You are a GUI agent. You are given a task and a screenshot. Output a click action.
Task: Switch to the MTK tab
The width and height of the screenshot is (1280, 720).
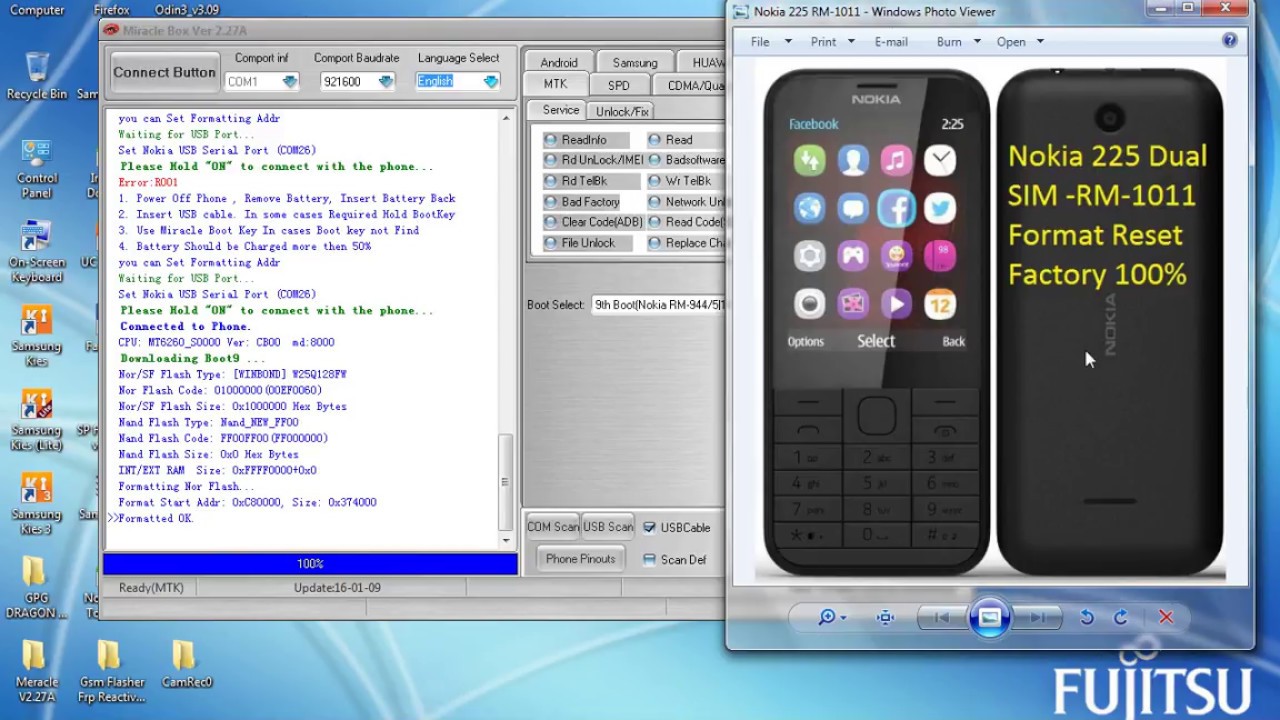coord(555,85)
